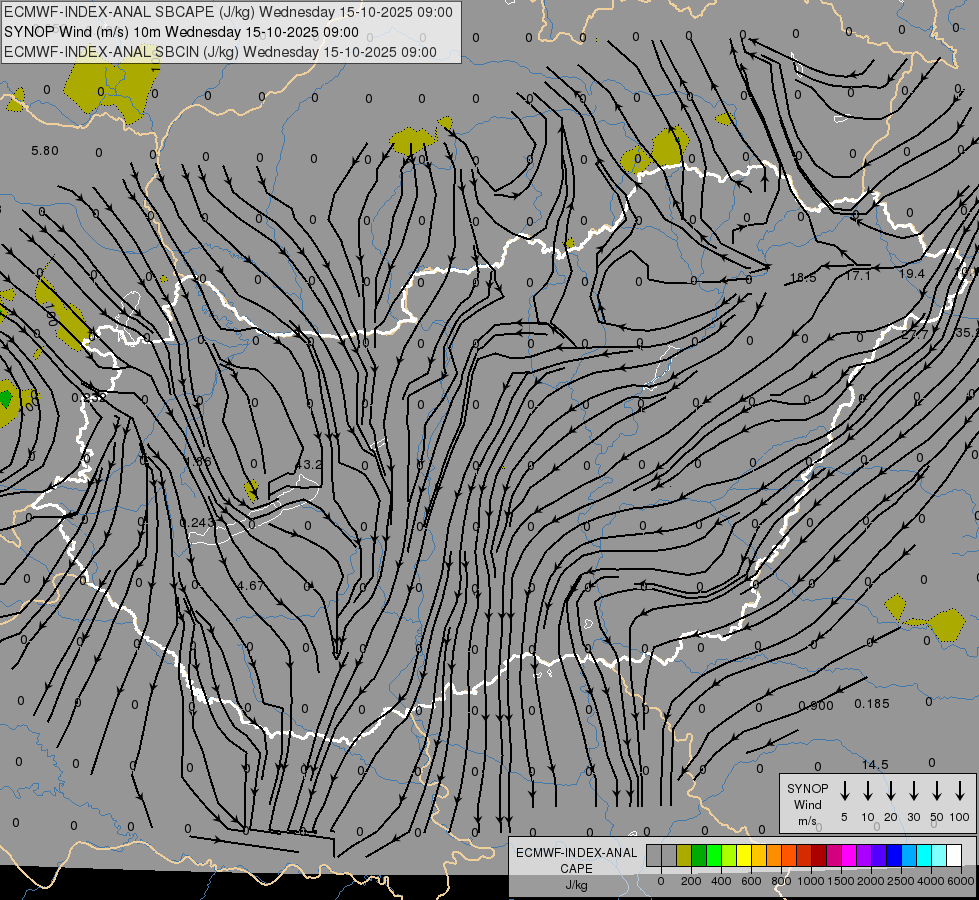Click the 2000 tick on CAPE scale
This screenshot has width=979, height=900.
[x=870, y=881]
